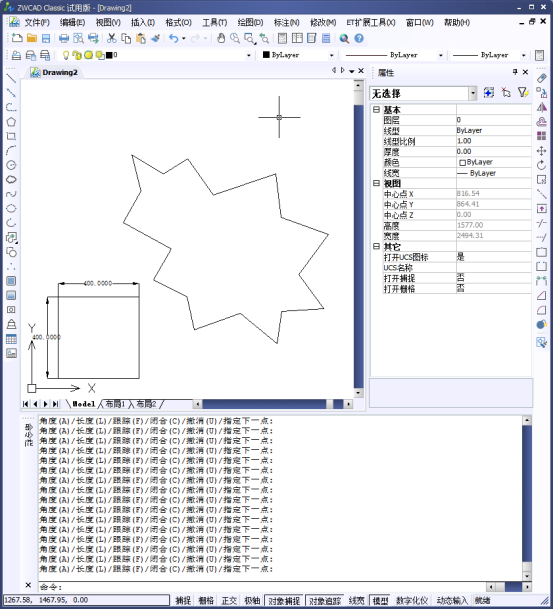Toggle 对象追踪 object tracking
This screenshot has height=610, width=554.
click(x=325, y=600)
